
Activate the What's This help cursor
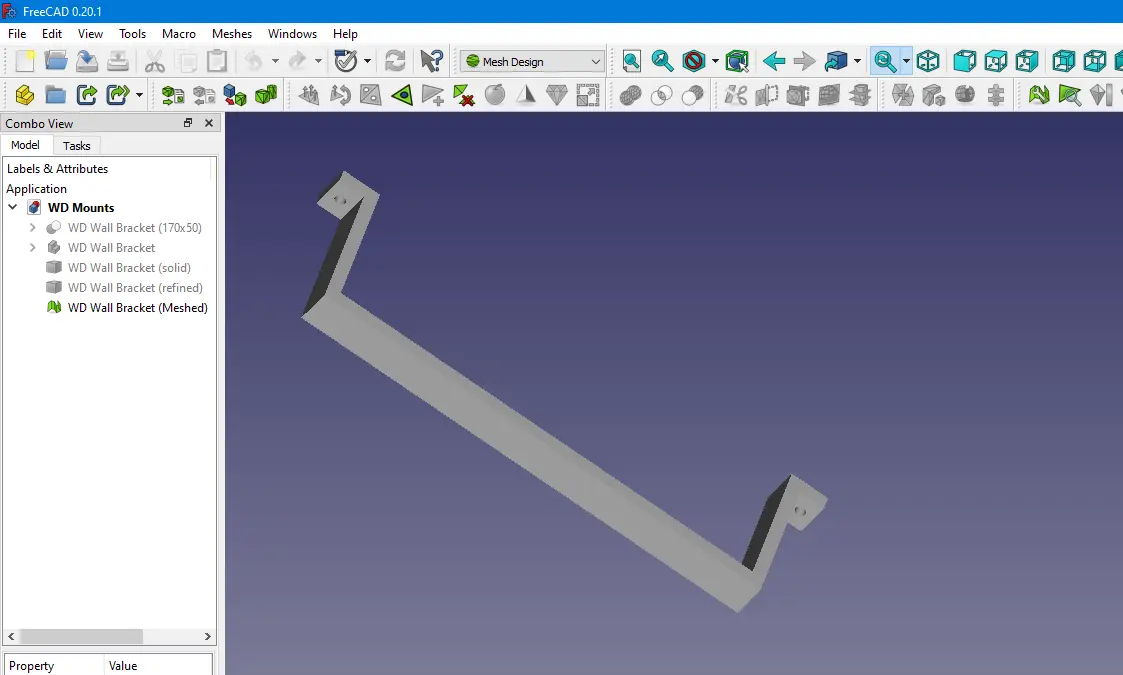[431, 62]
